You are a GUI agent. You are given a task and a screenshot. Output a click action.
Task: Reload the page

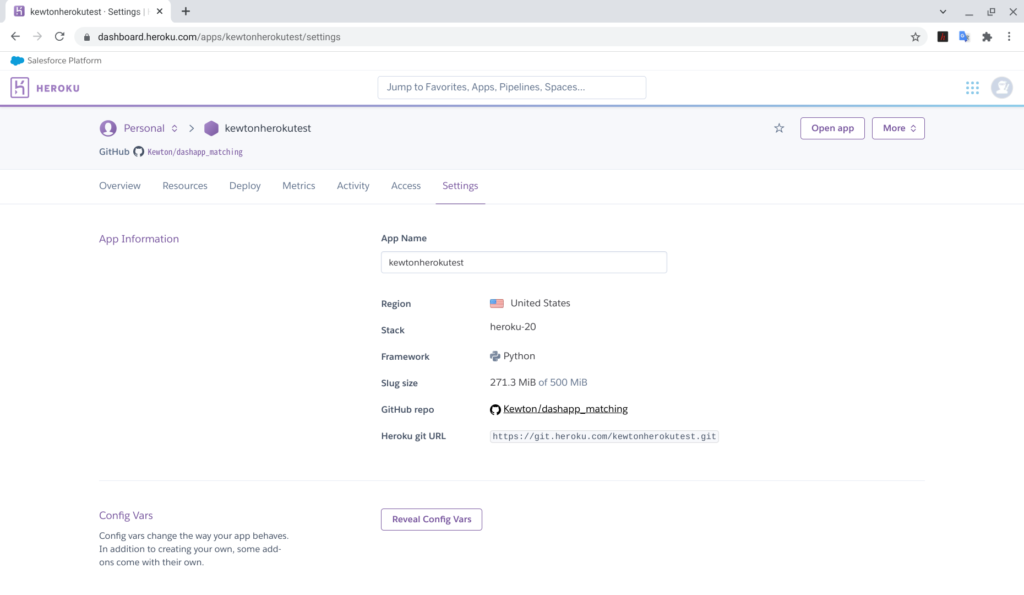pyautogui.click(x=59, y=37)
